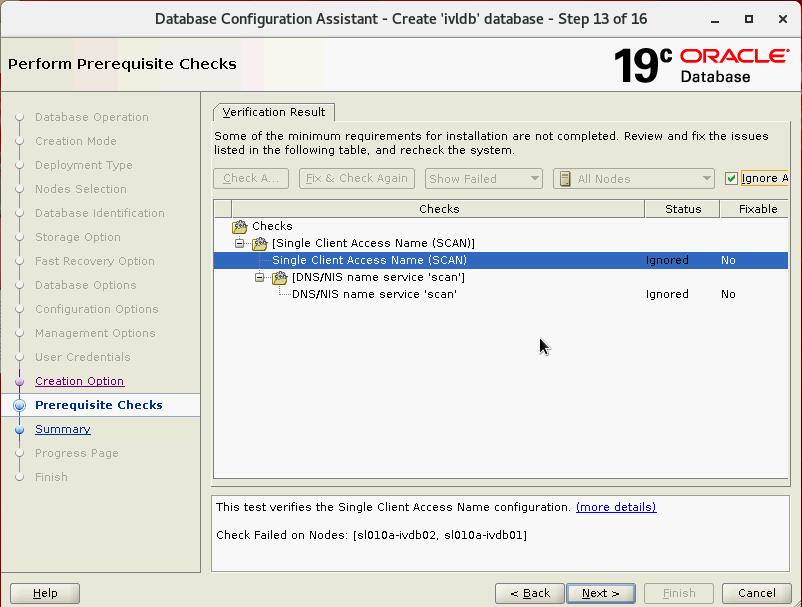Click the nodes icon in All Nodes dropdown
Screen dimensions: 802x607
tap(566, 178)
